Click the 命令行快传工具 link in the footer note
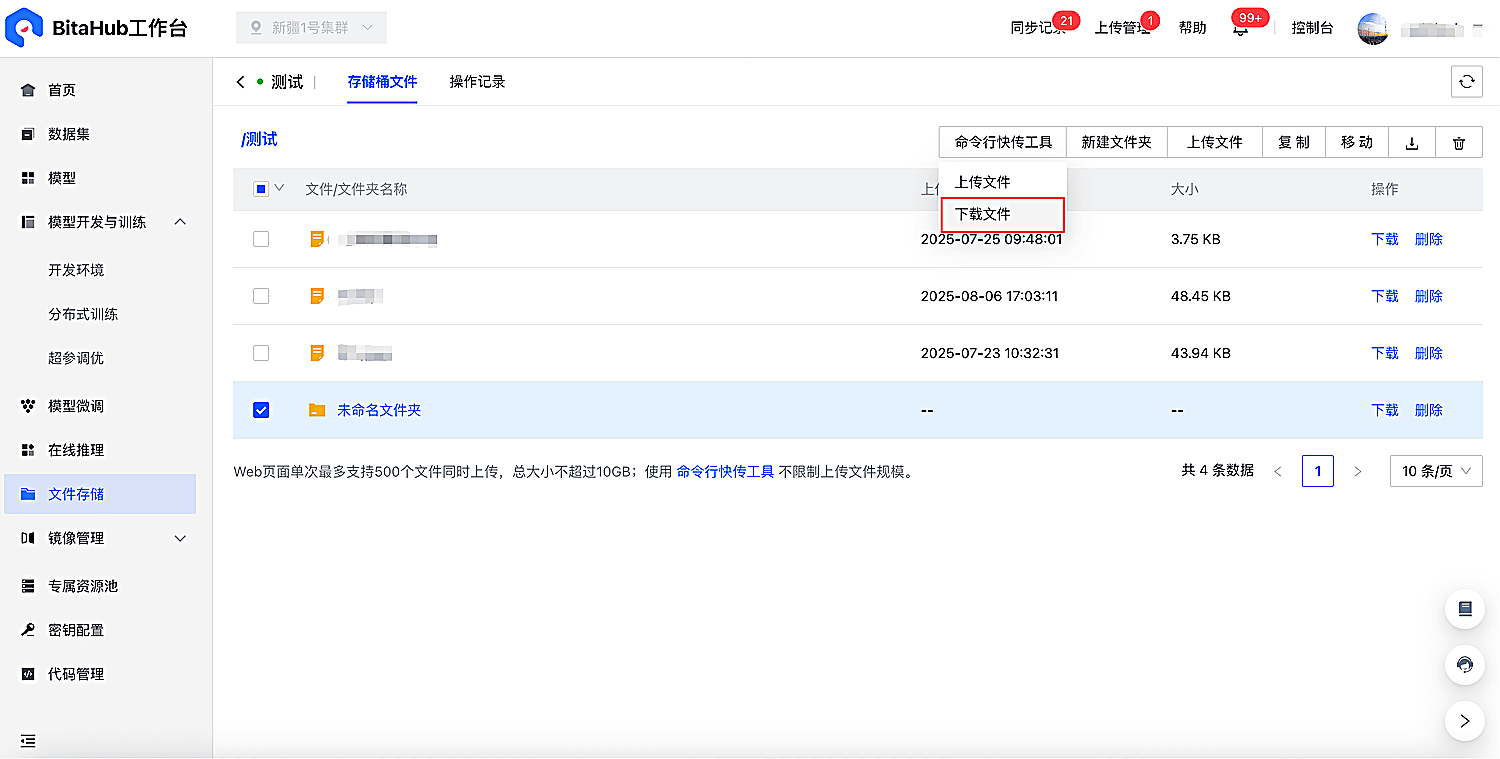Screen dimensions: 1500x759 [x=725, y=471]
